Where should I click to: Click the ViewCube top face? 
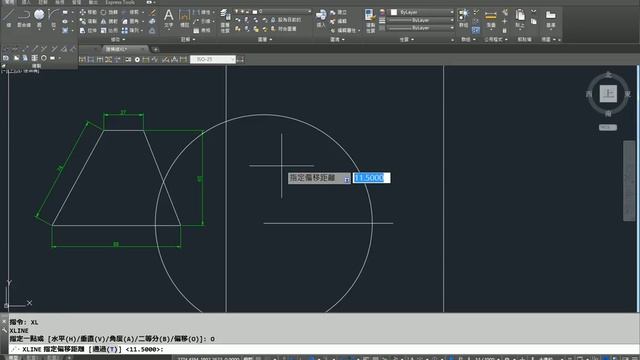tap(608, 94)
